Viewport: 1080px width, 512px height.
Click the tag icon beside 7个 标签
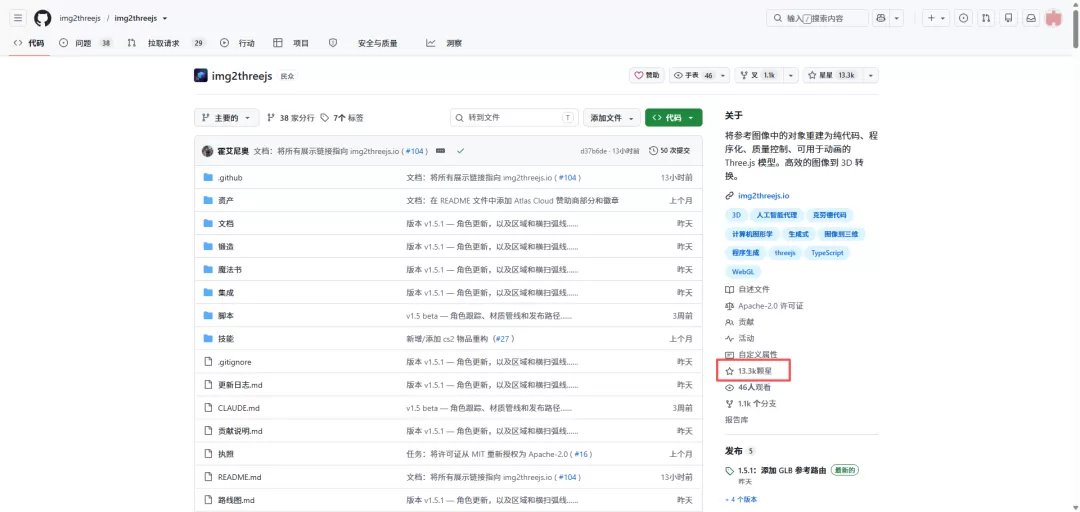324,118
